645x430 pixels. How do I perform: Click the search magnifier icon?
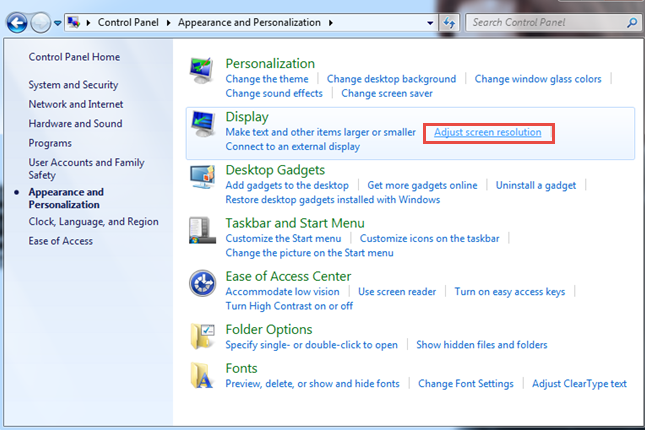[x=632, y=23]
